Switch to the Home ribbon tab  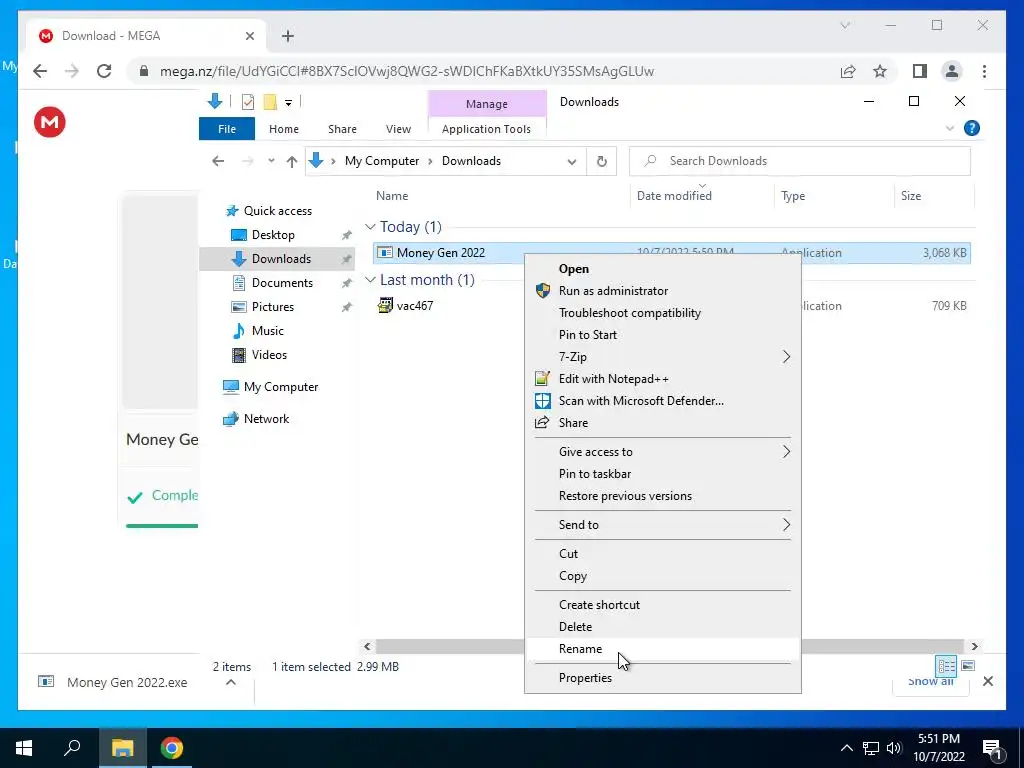(x=283, y=129)
